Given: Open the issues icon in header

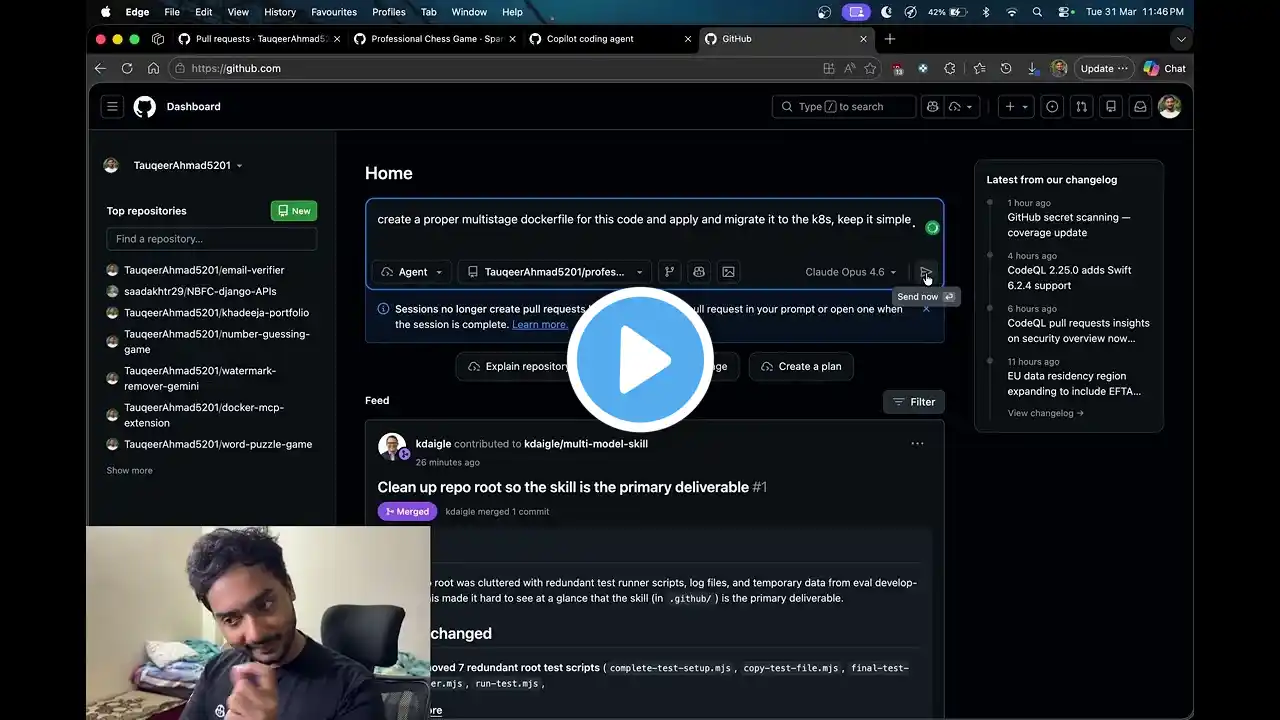Looking at the screenshot, I should click(1052, 106).
